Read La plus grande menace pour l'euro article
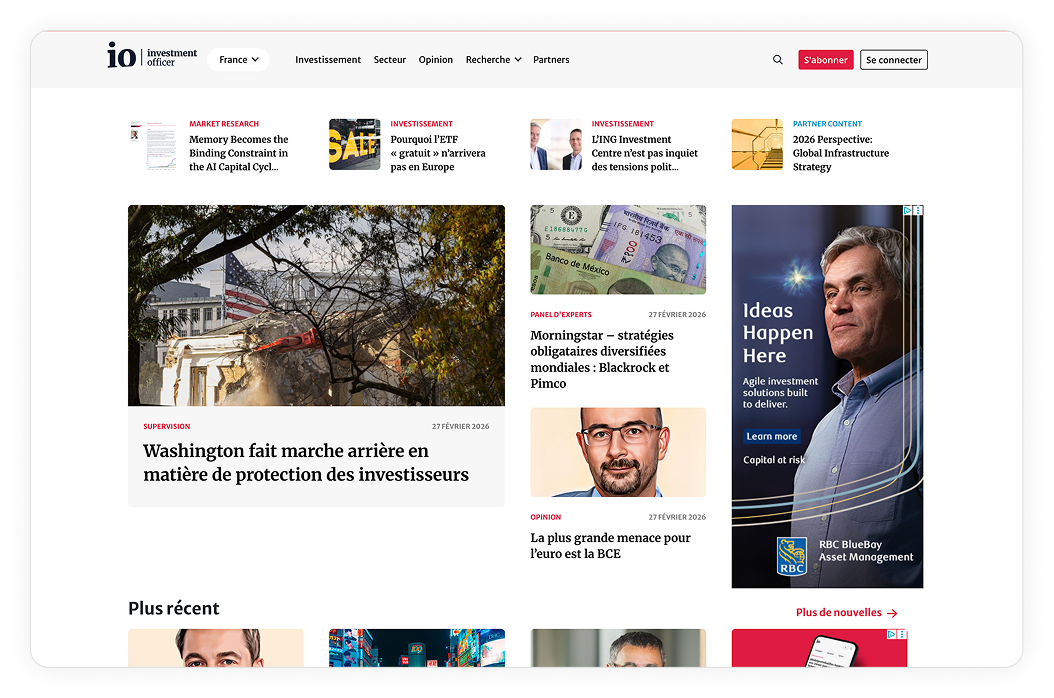Screen dimensions: 1054x698 (x=610, y=545)
